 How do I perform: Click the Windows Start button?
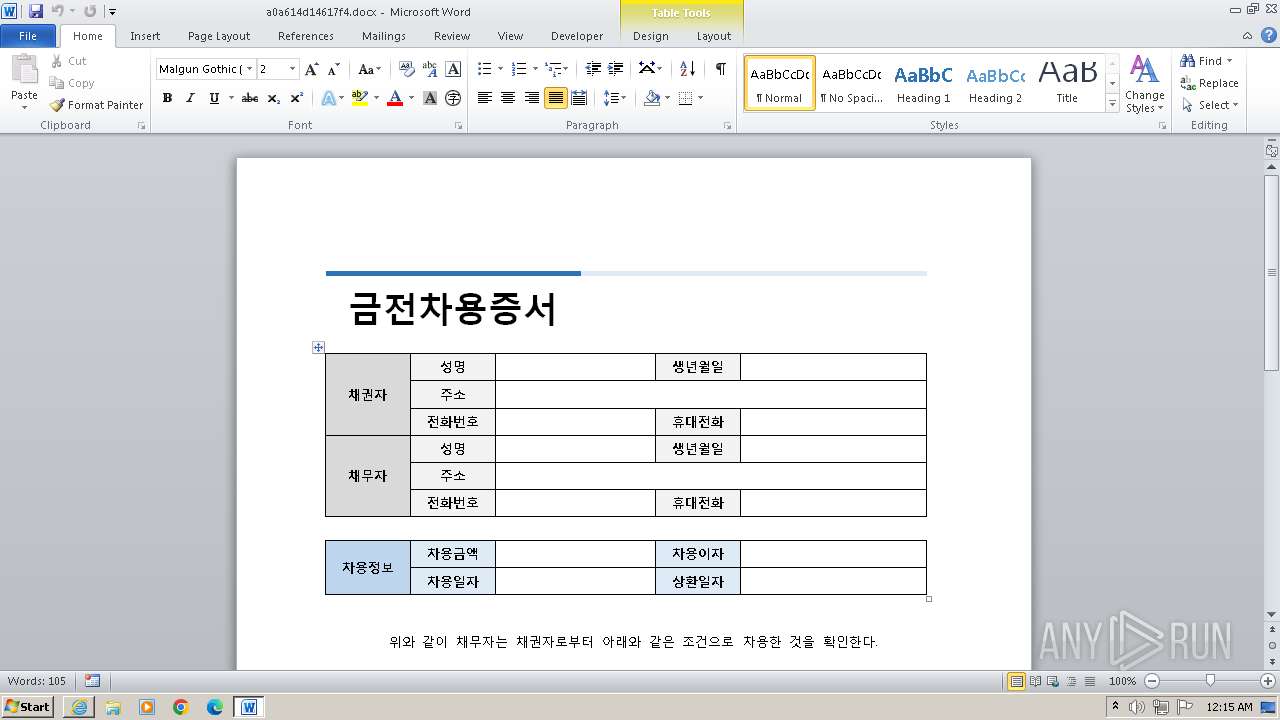point(27,707)
